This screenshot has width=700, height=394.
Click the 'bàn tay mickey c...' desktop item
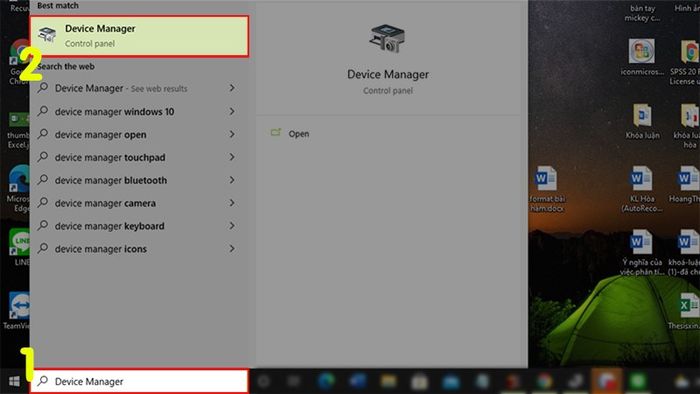(x=642, y=13)
